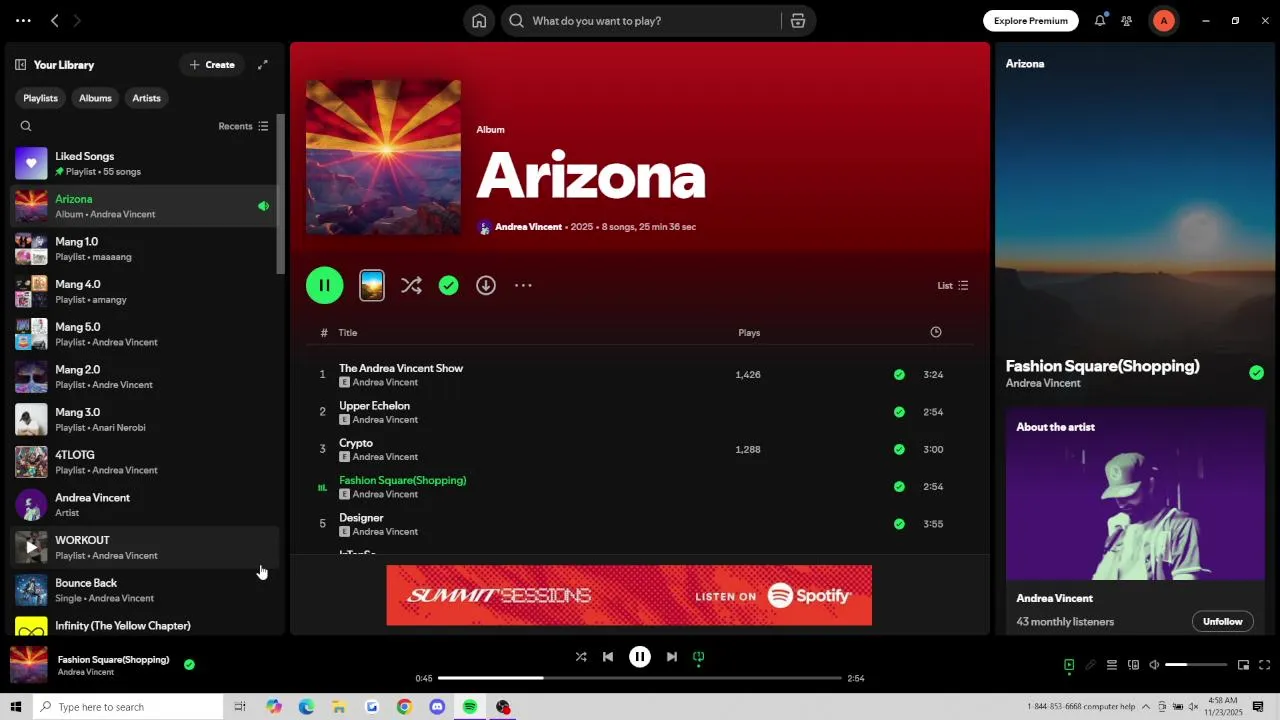Search within Your Library
This screenshot has width=1280, height=720.
(x=26, y=126)
